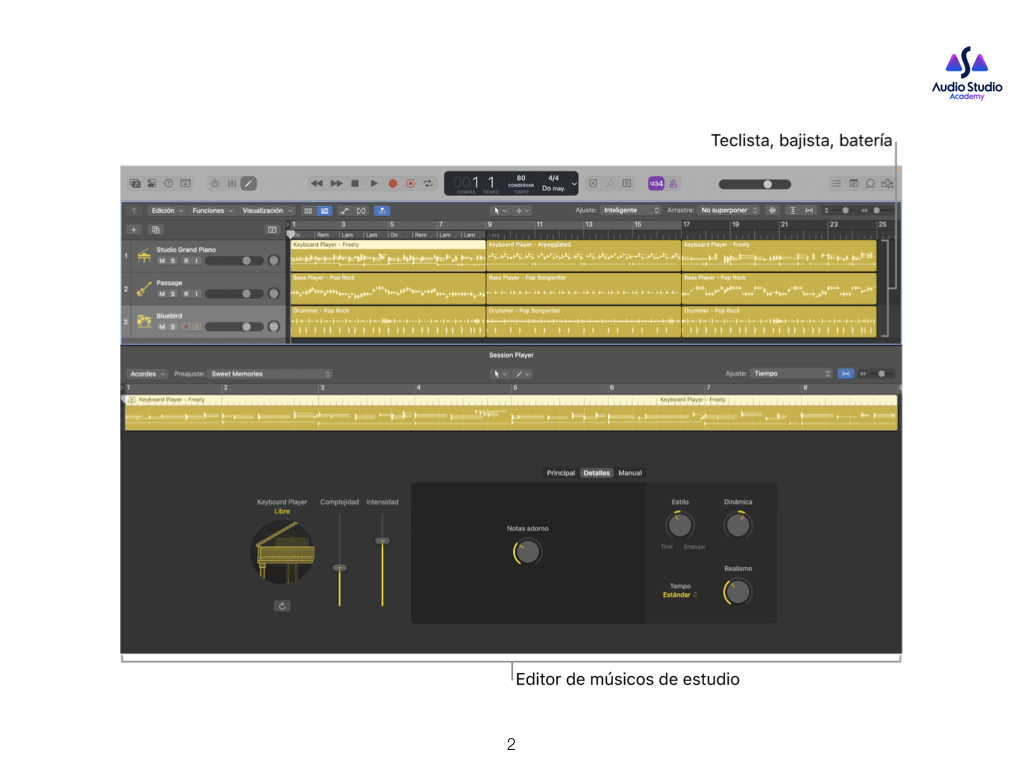
Task: Switch to the Detalles tab
Action: pyautogui.click(x=596, y=473)
